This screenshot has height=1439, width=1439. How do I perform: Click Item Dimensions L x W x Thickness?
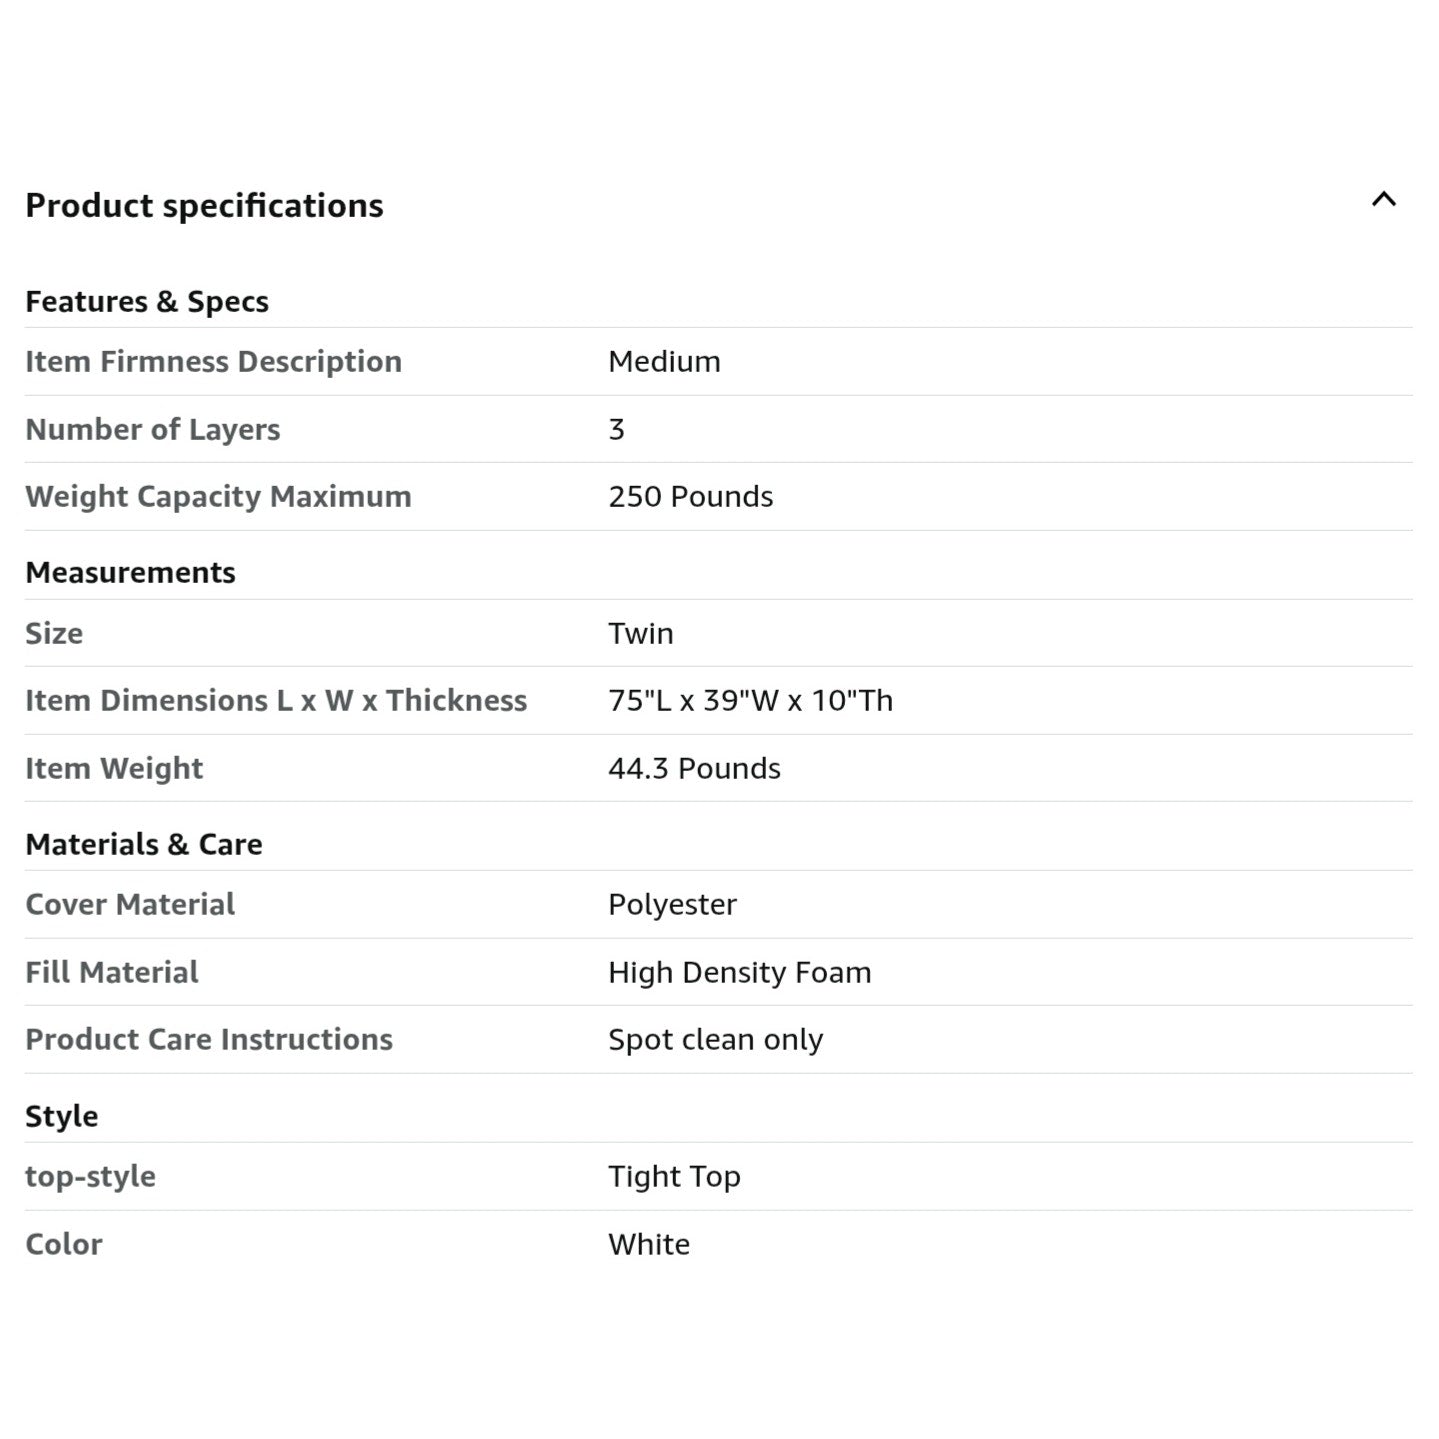click(x=276, y=701)
